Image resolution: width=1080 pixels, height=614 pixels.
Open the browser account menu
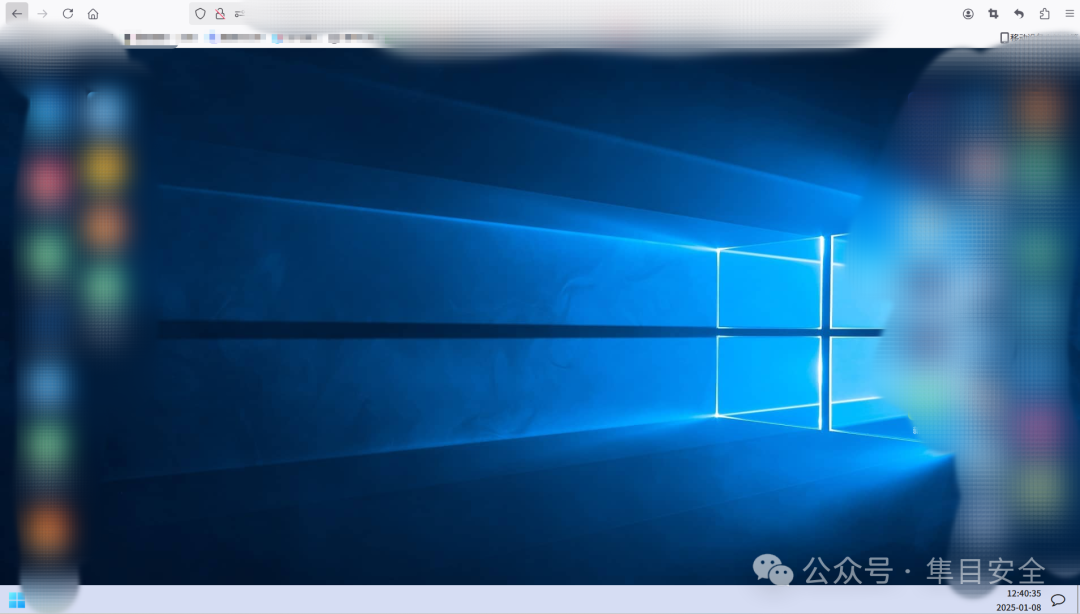[x=968, y=14]
